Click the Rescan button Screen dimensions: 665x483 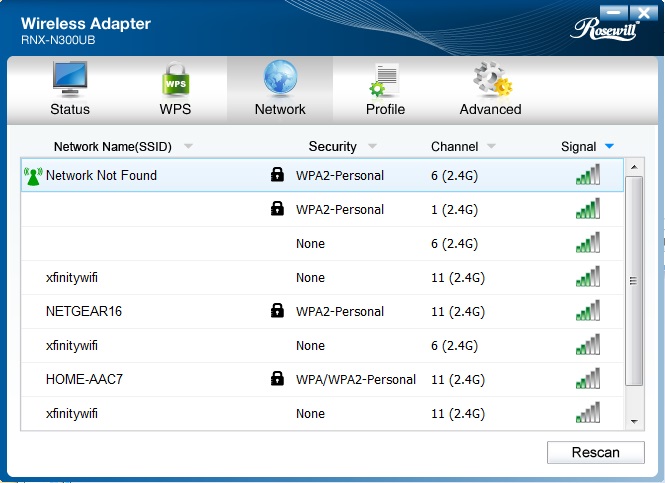click(x=595, y=452)
